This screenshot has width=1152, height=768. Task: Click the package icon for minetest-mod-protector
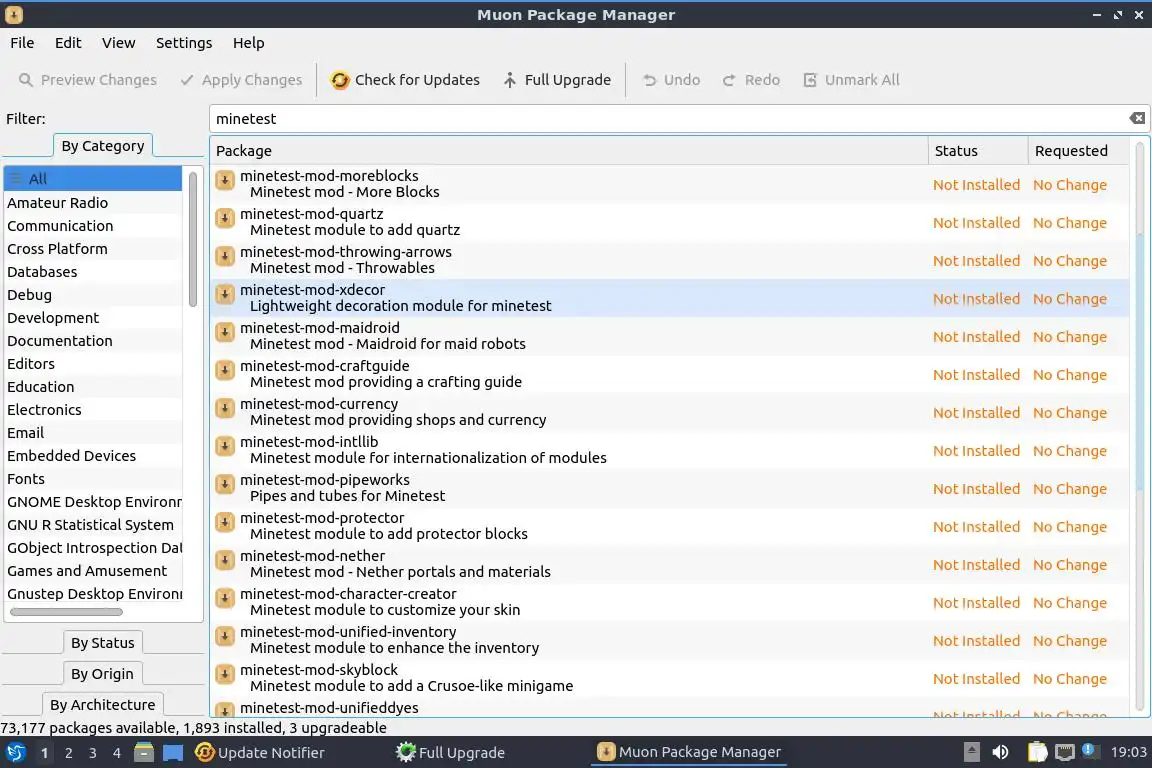(x=225, y=523)
